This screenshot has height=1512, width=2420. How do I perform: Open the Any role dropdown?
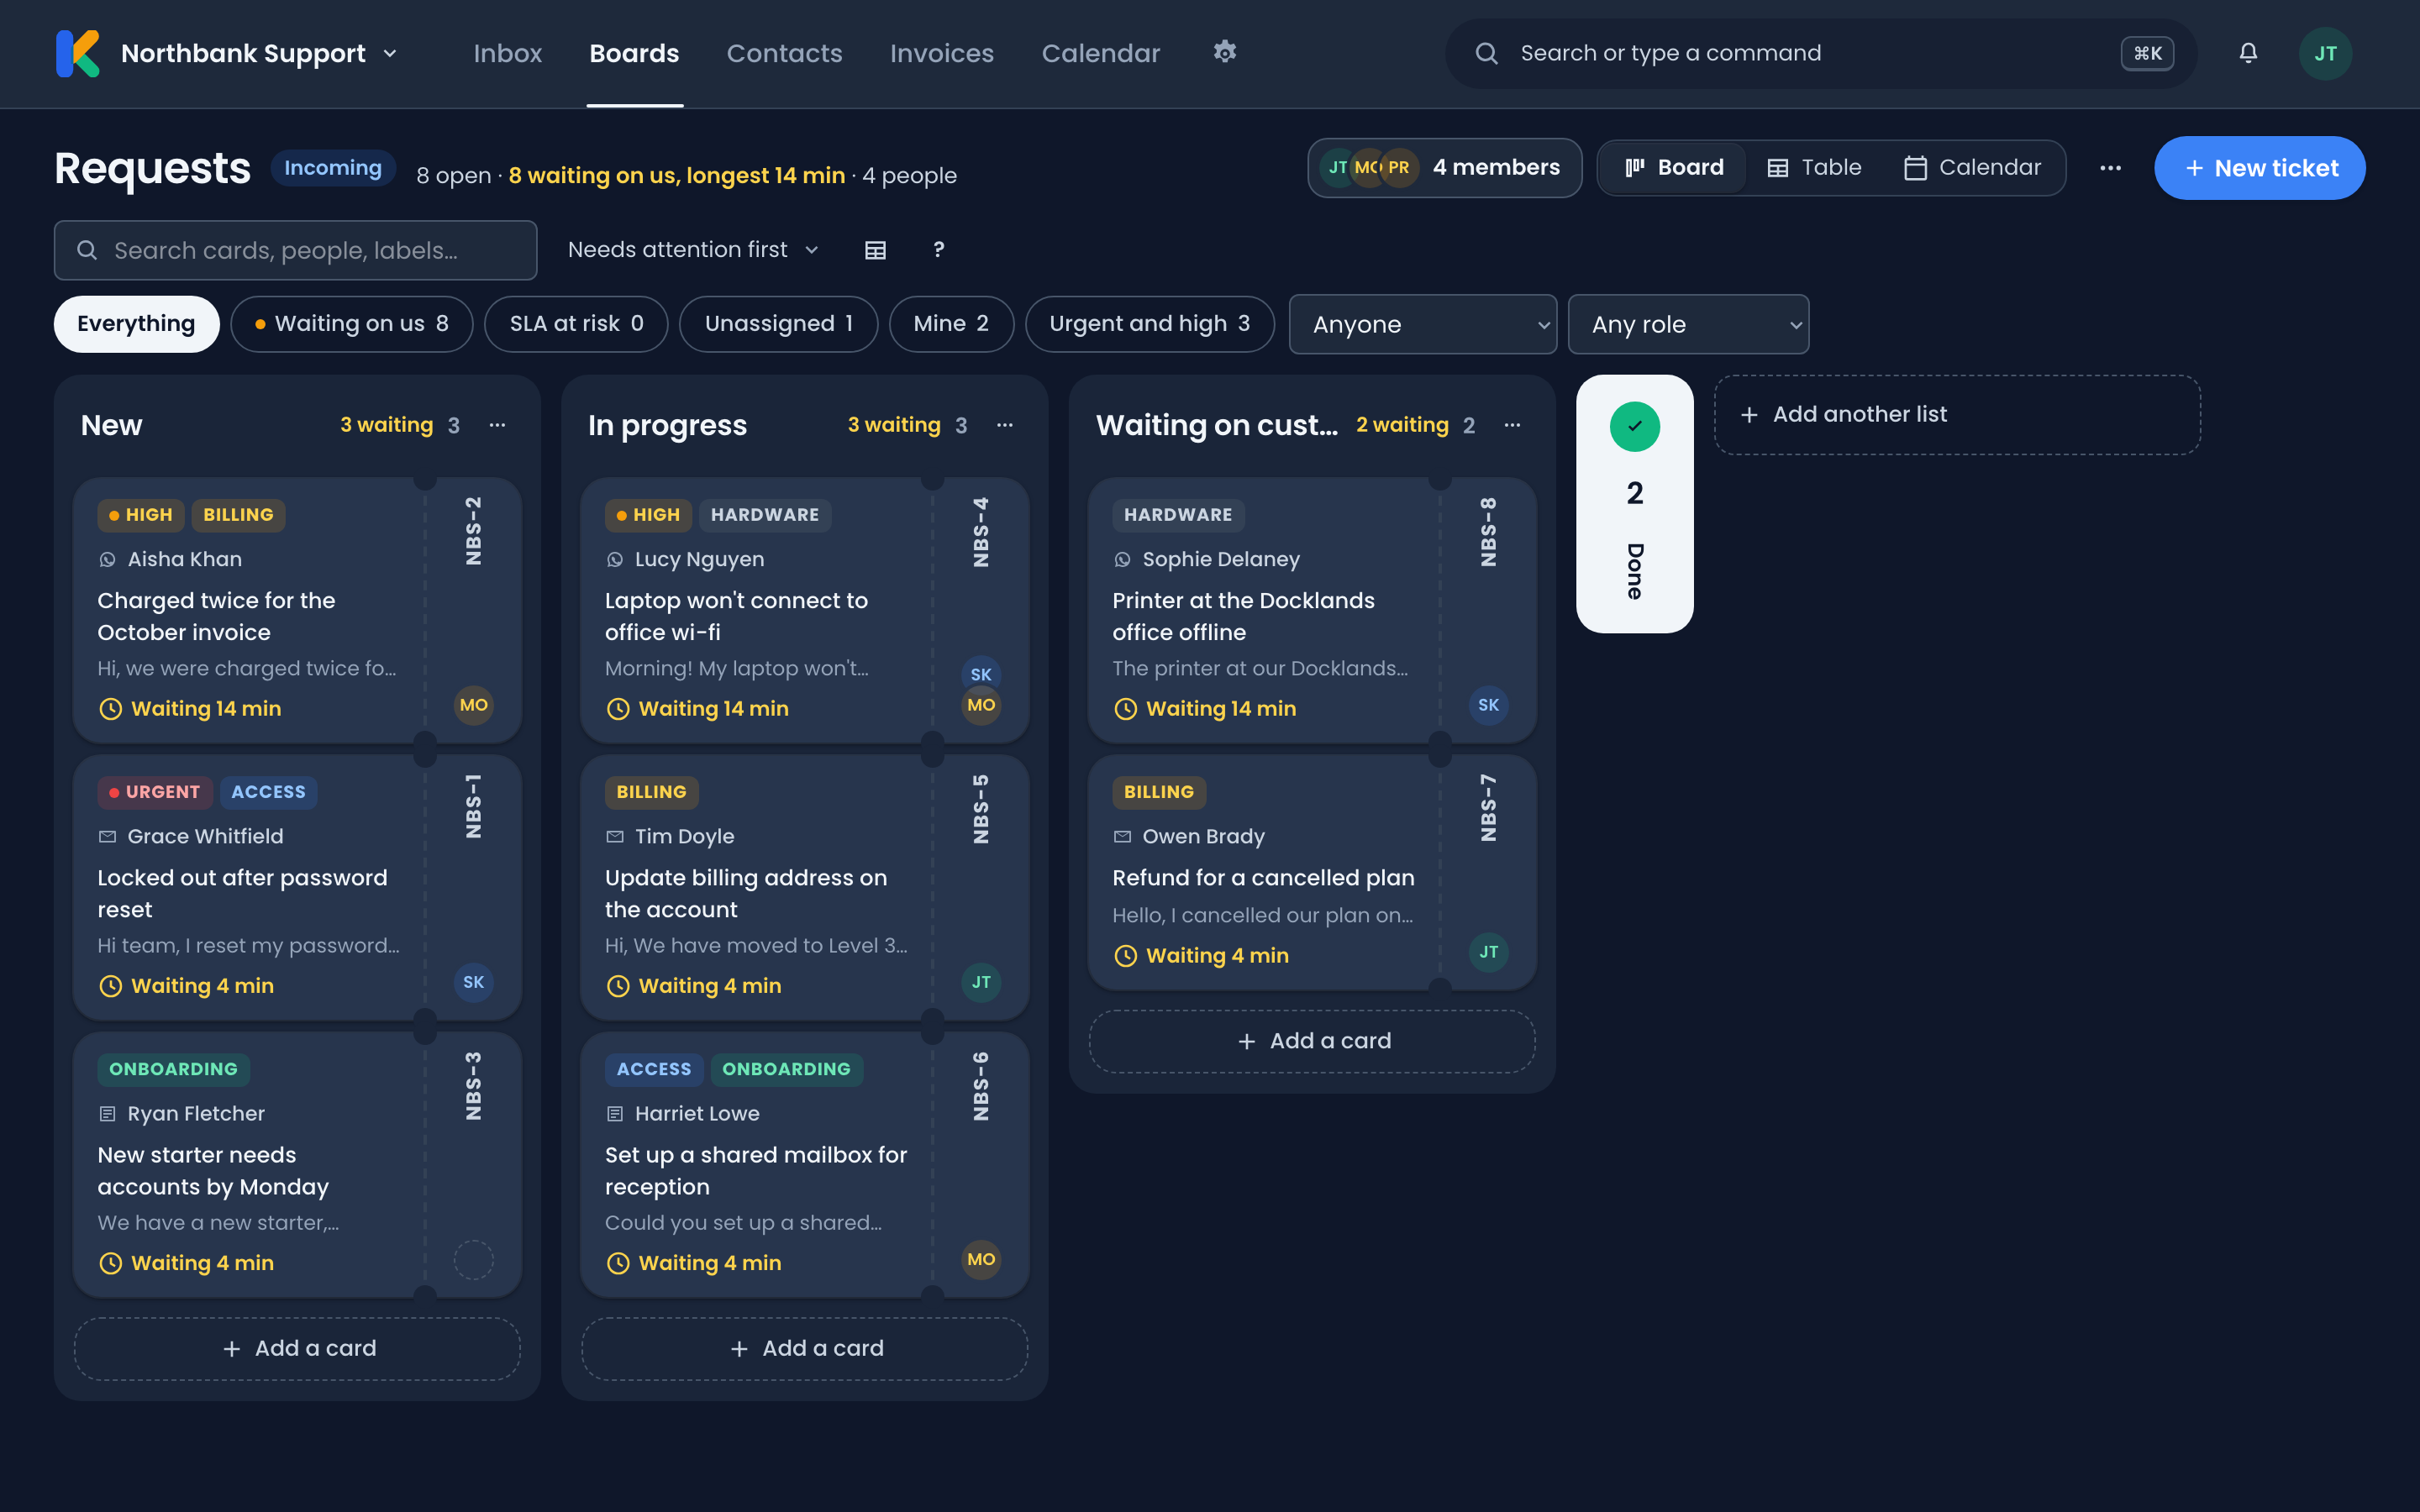(1689, 324)
